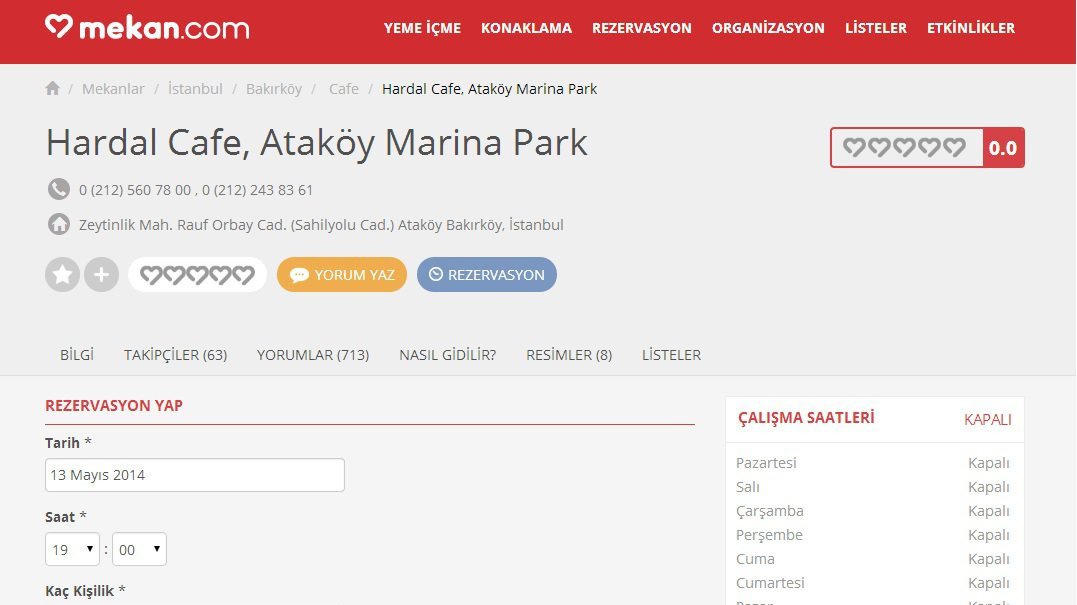The image size is (1077, 605).
Task: Select the home icon in the breadcrumb
Action: (52, 88)
